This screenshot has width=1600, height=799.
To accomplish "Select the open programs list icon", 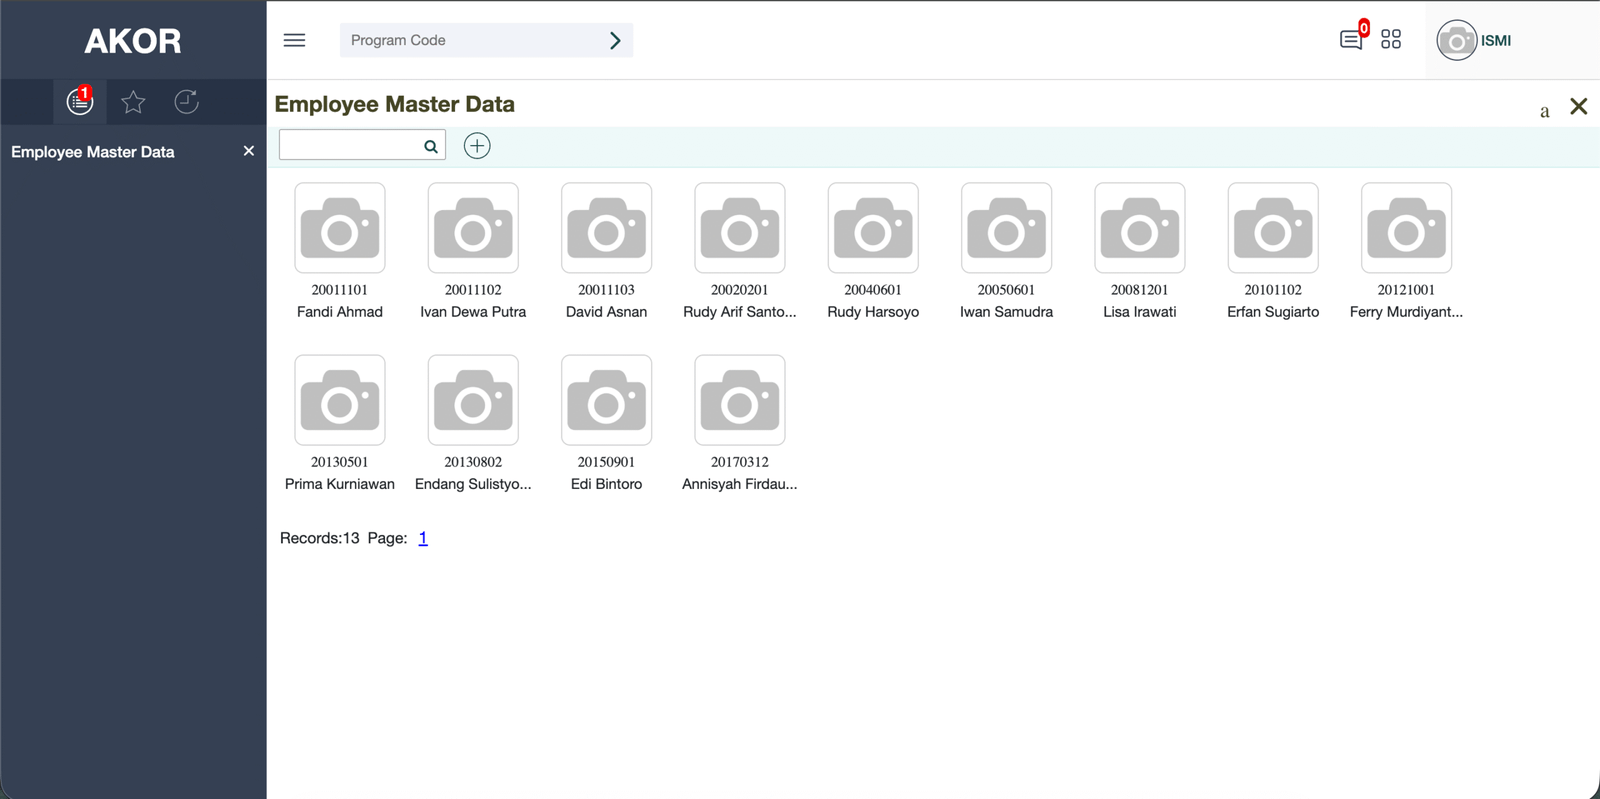I will pos(79,102).
